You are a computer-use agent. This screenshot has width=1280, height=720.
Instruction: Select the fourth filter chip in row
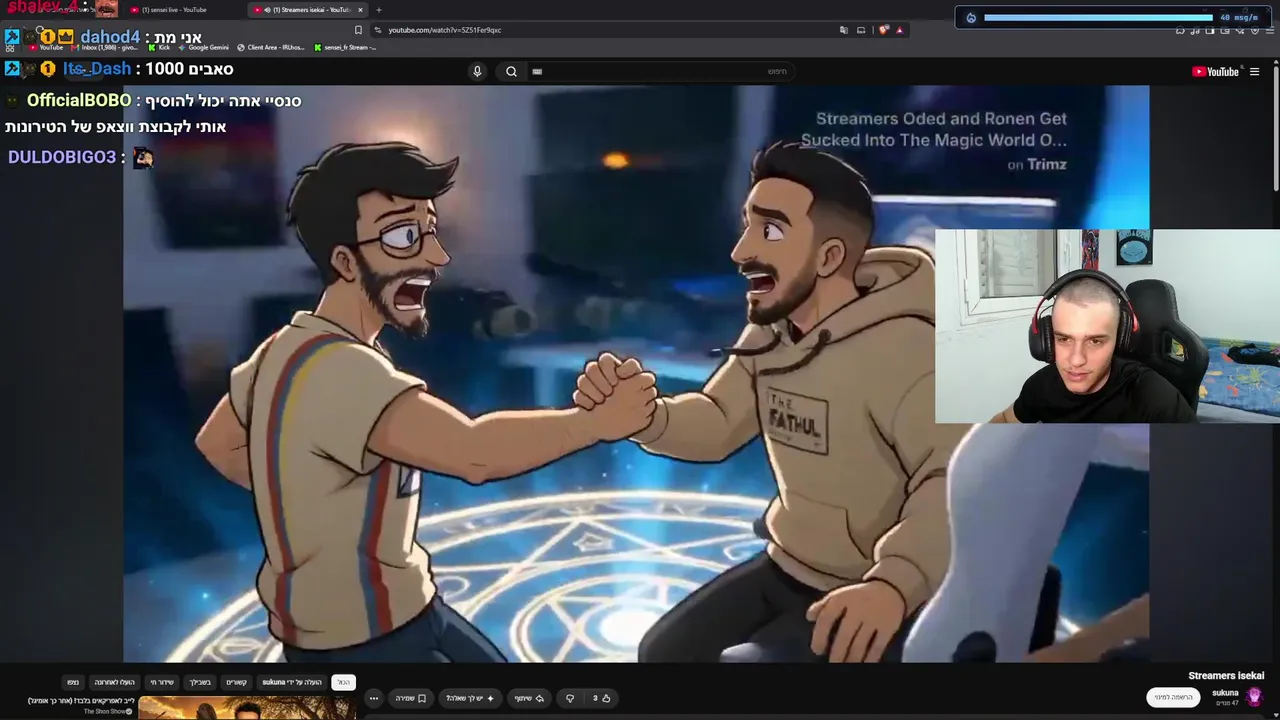click(200, 682)
